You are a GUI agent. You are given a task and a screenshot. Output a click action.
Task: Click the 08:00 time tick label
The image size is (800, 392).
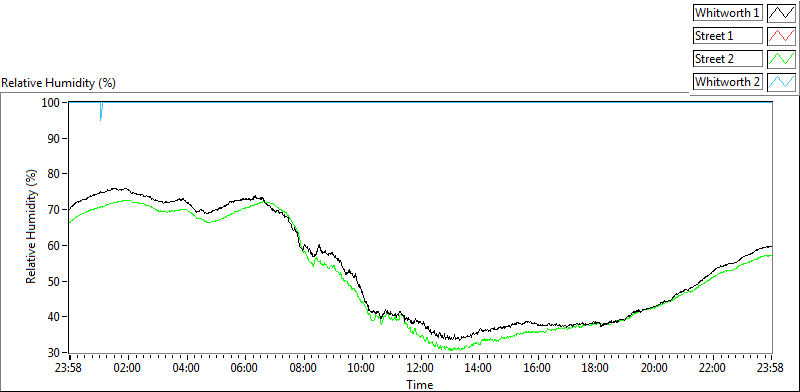coord(304,368)
